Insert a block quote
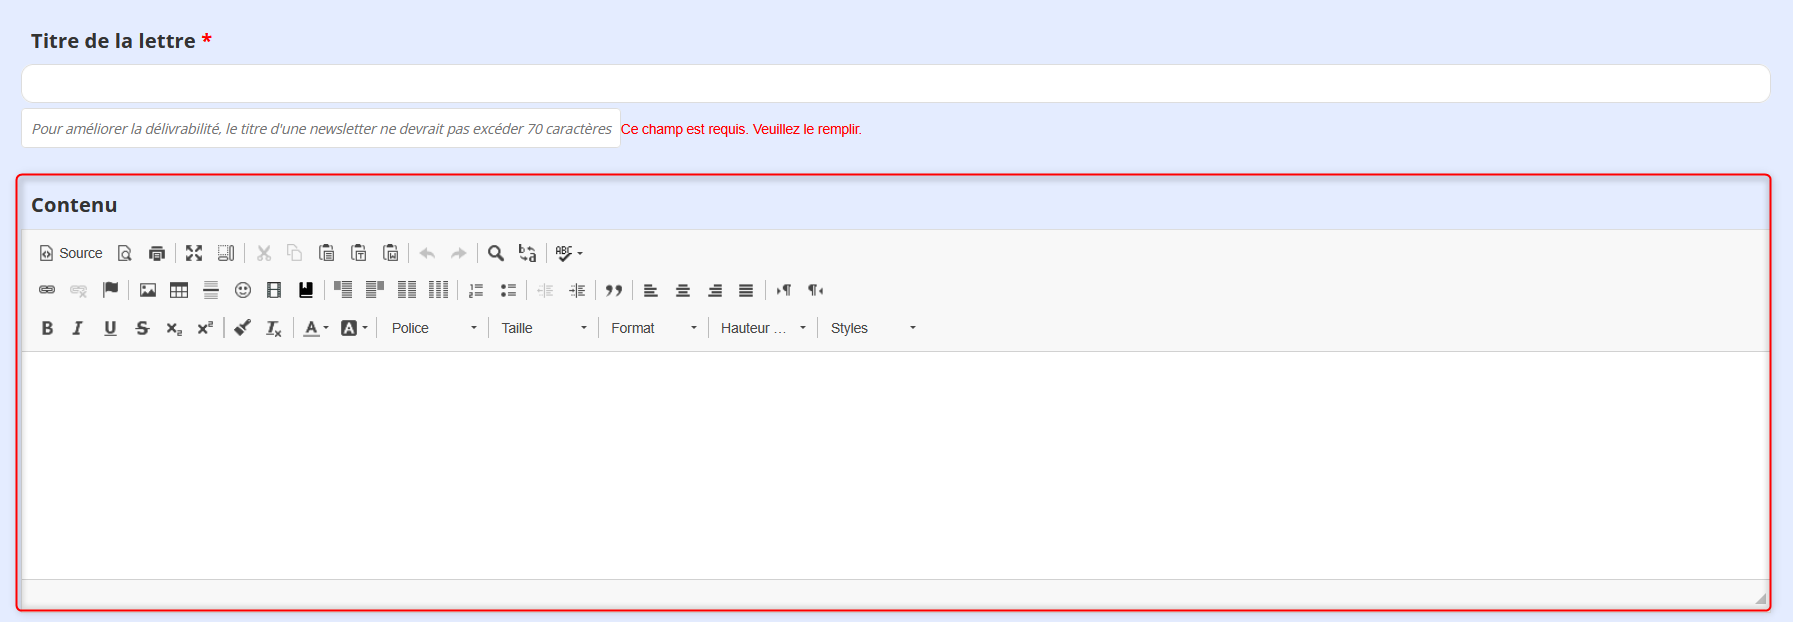 614,290
